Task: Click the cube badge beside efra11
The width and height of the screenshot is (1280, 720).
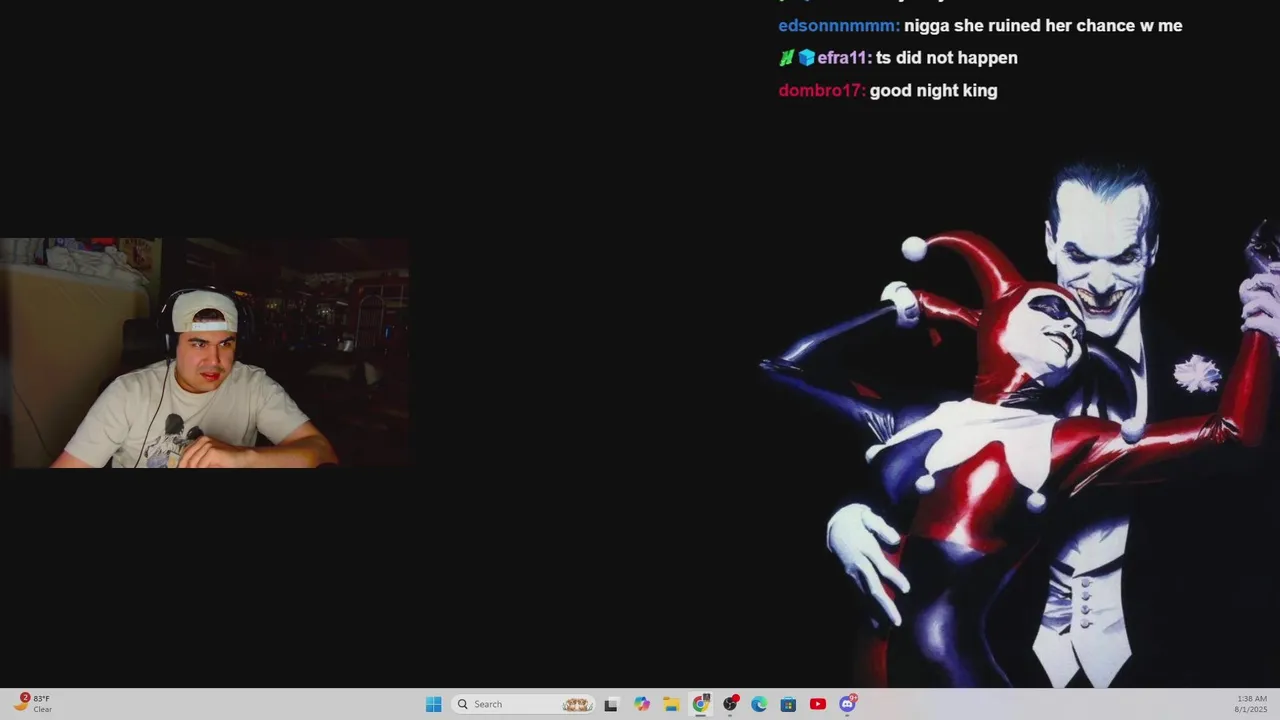Action: (807, 58)
